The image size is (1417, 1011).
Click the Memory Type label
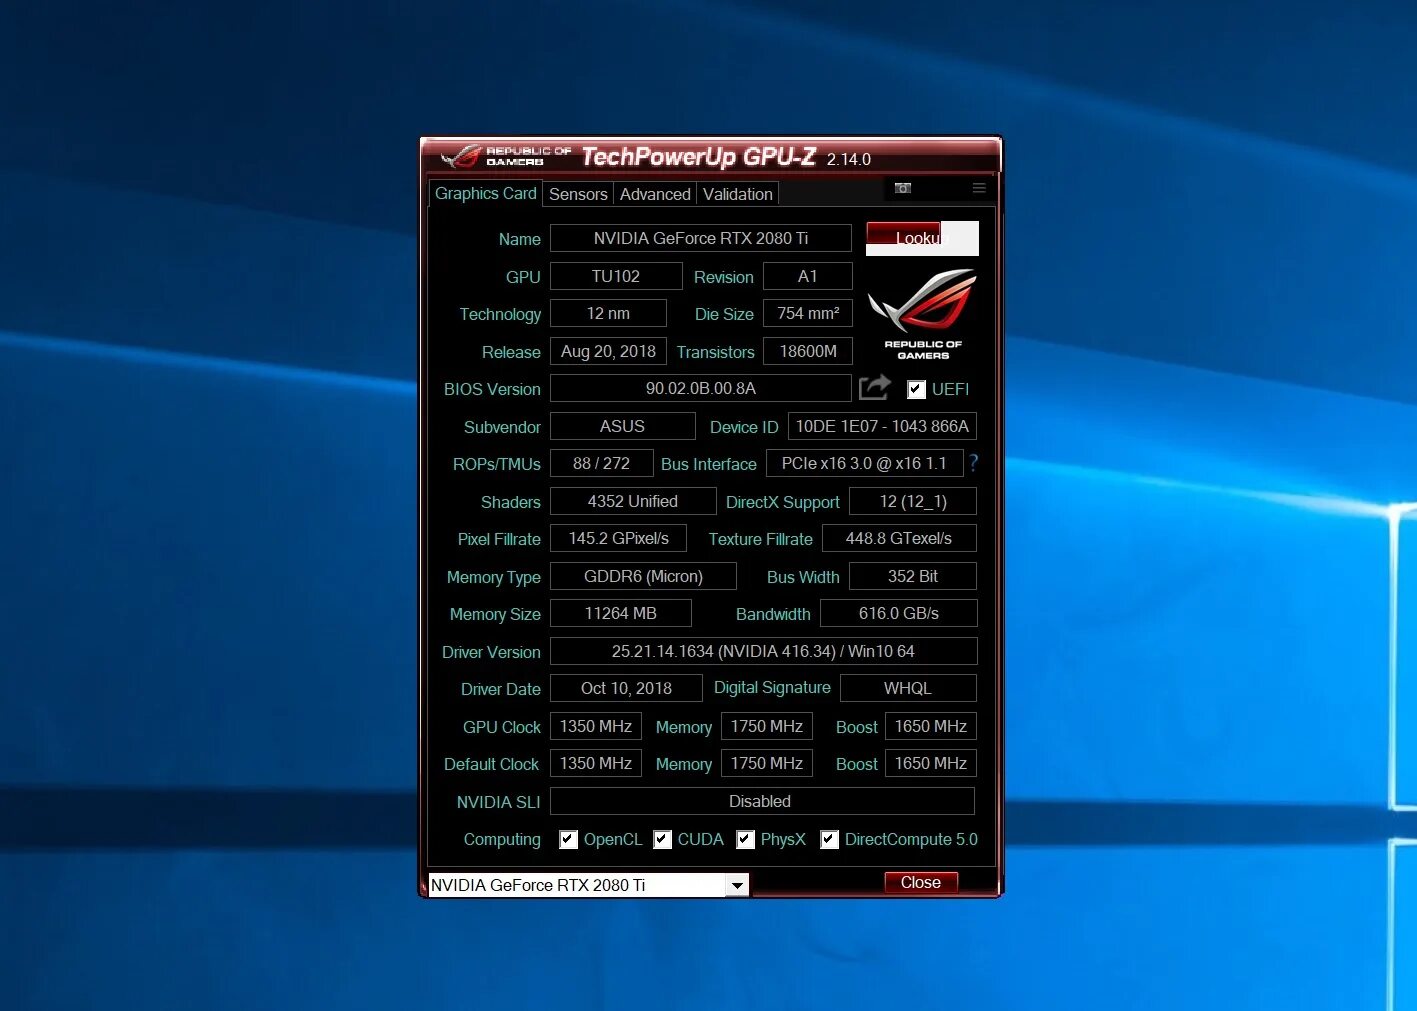click(494, 577)
